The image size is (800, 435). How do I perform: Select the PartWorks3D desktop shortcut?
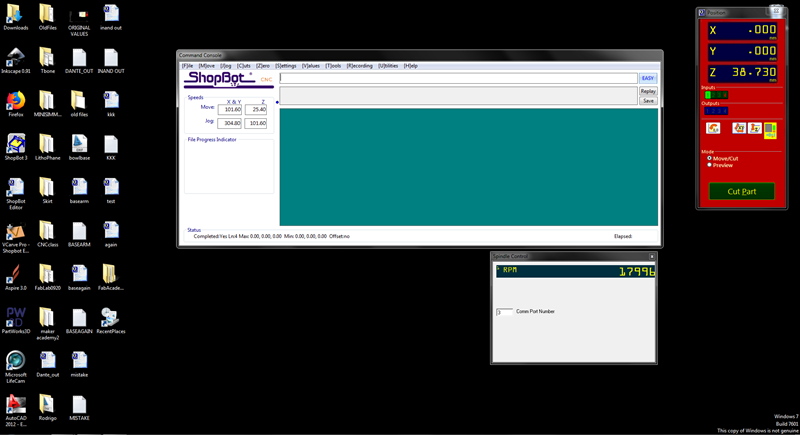[16, 321]
